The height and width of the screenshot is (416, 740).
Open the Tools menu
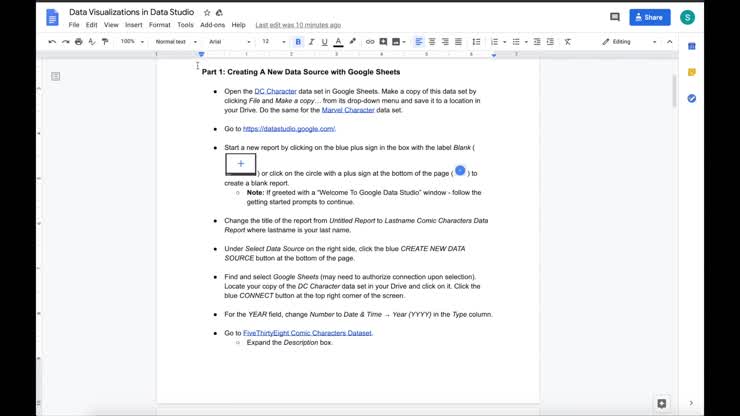(185, 25)
